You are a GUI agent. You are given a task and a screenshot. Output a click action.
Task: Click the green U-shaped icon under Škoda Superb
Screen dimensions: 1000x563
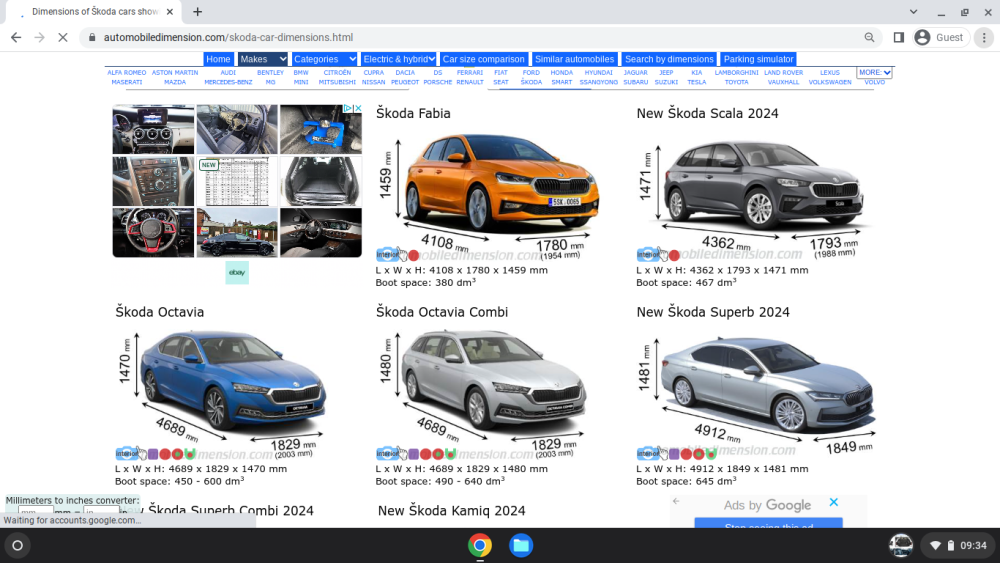[x=710, y=454]
